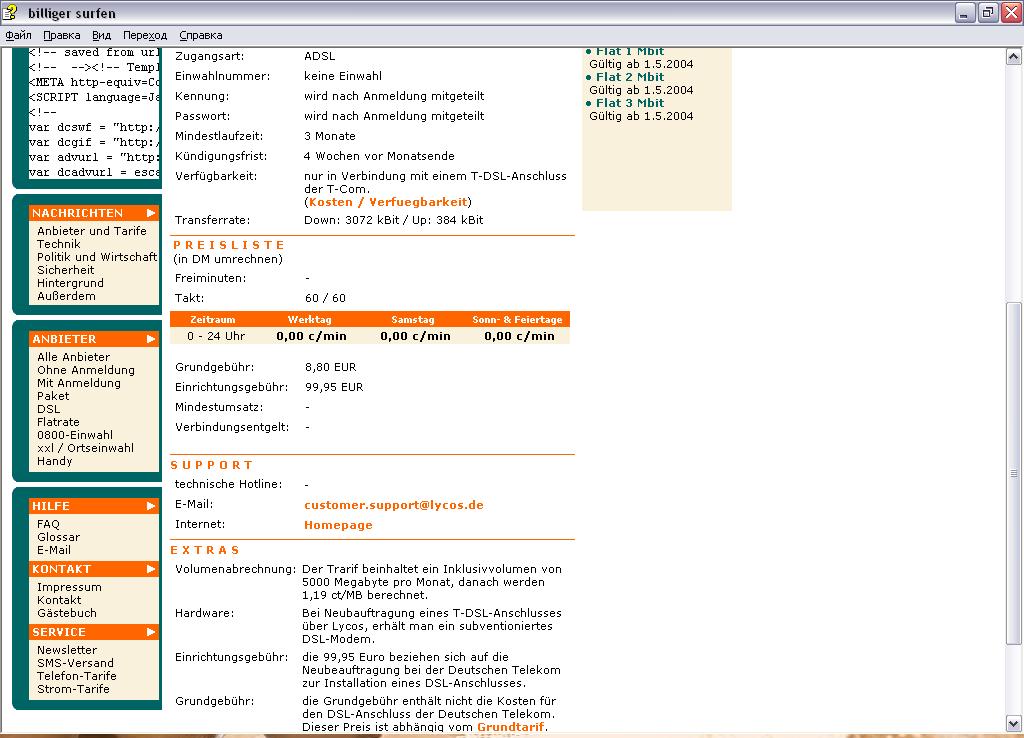Open the SMS-Versand service link

pyautogui.click(x=75, y=664)
